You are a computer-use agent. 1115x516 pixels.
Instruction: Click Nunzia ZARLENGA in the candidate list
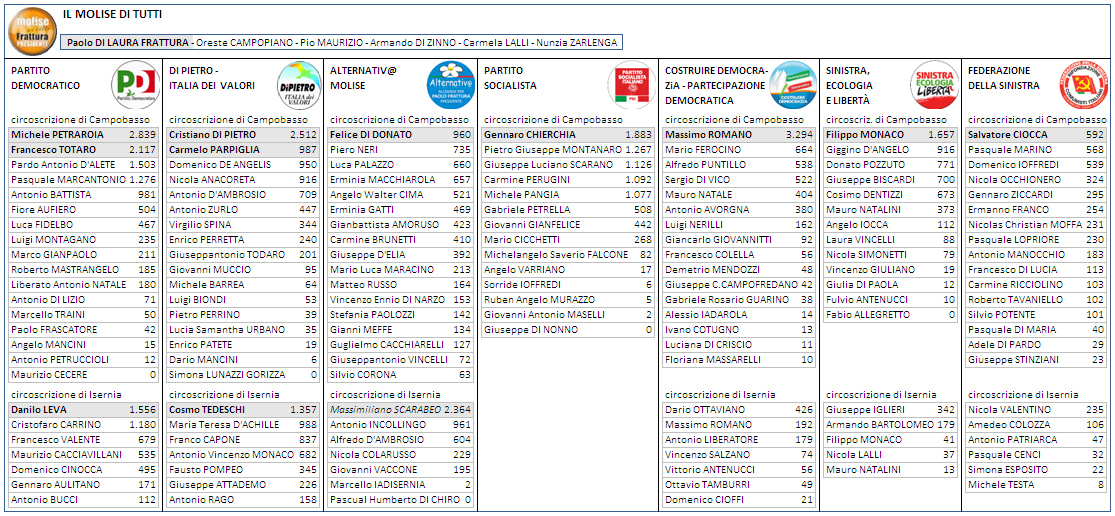point(578,43)
